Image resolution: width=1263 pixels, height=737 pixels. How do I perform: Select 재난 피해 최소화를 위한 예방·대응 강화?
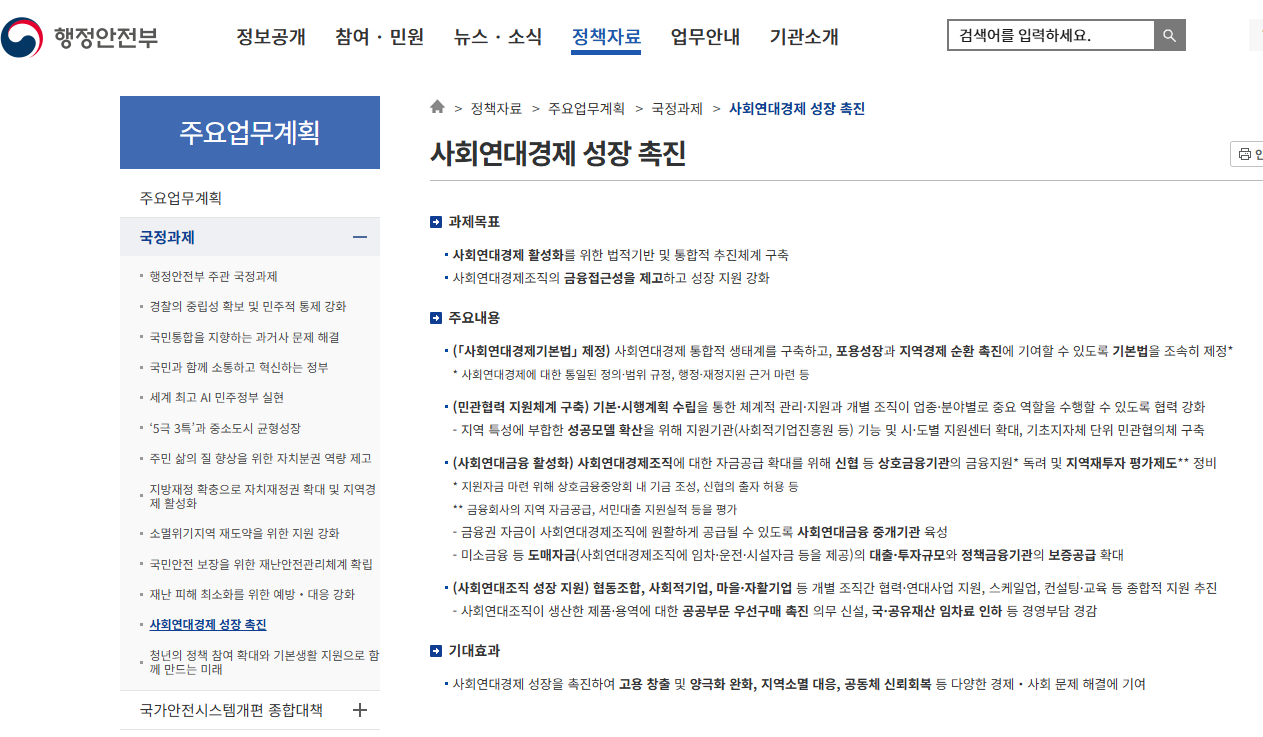tap(252, 594)
